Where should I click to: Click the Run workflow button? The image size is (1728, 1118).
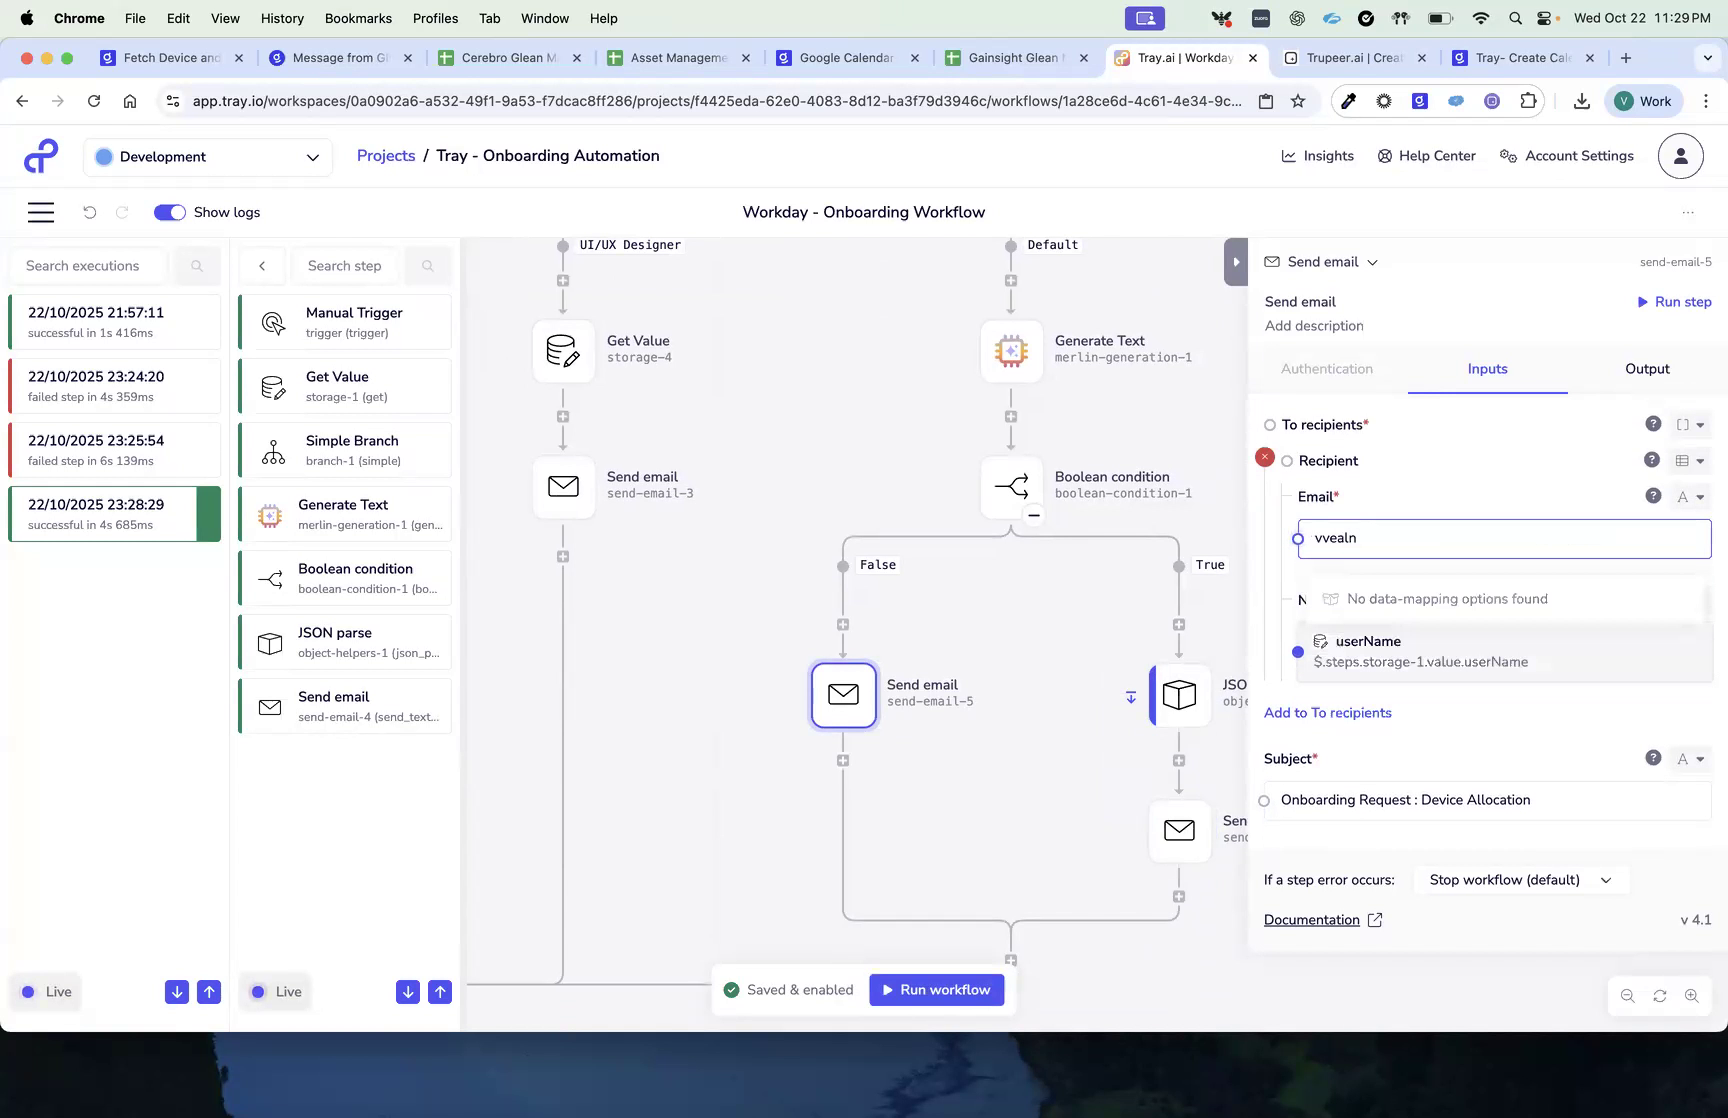click(x=936, y=989)
